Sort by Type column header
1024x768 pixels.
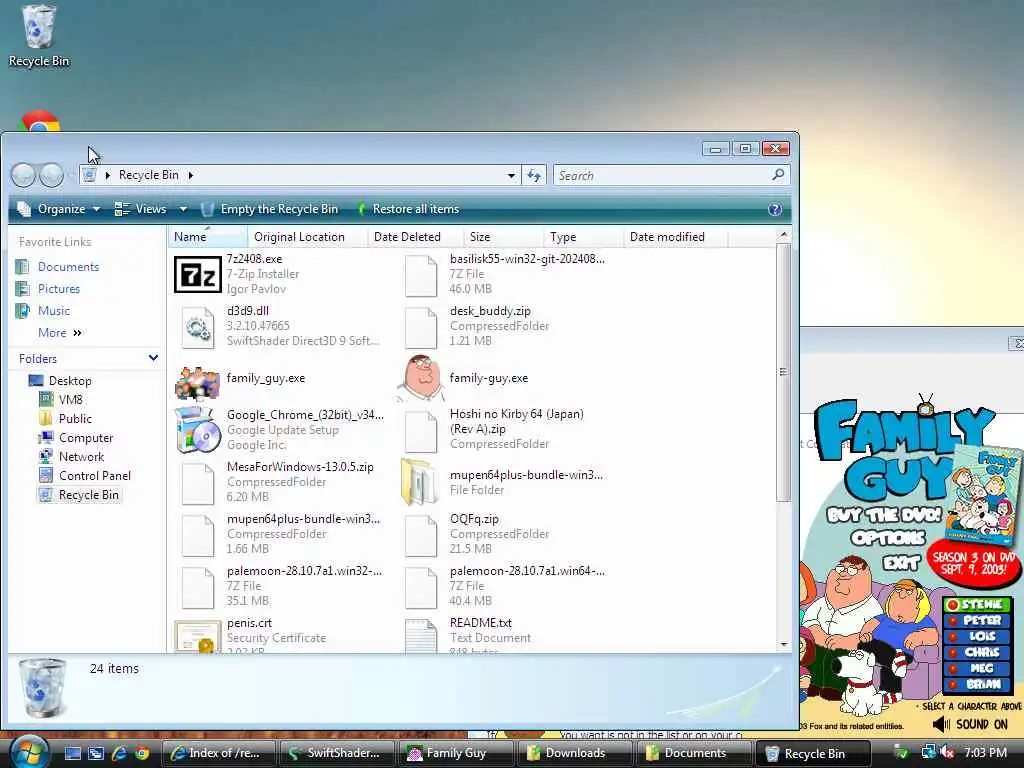[x=584, y=236]
